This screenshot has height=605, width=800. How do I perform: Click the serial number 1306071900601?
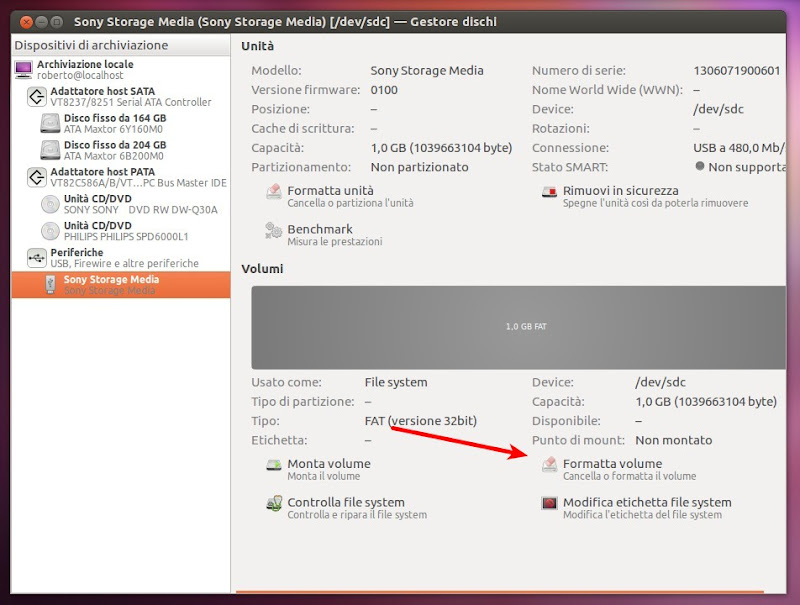pos(736,70)
